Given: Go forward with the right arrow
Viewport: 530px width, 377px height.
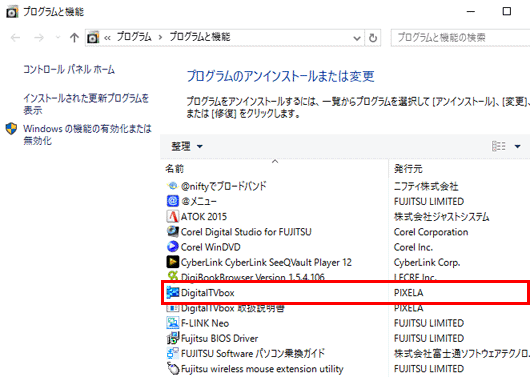Looking at the screenshot, I should click(39, 38).
